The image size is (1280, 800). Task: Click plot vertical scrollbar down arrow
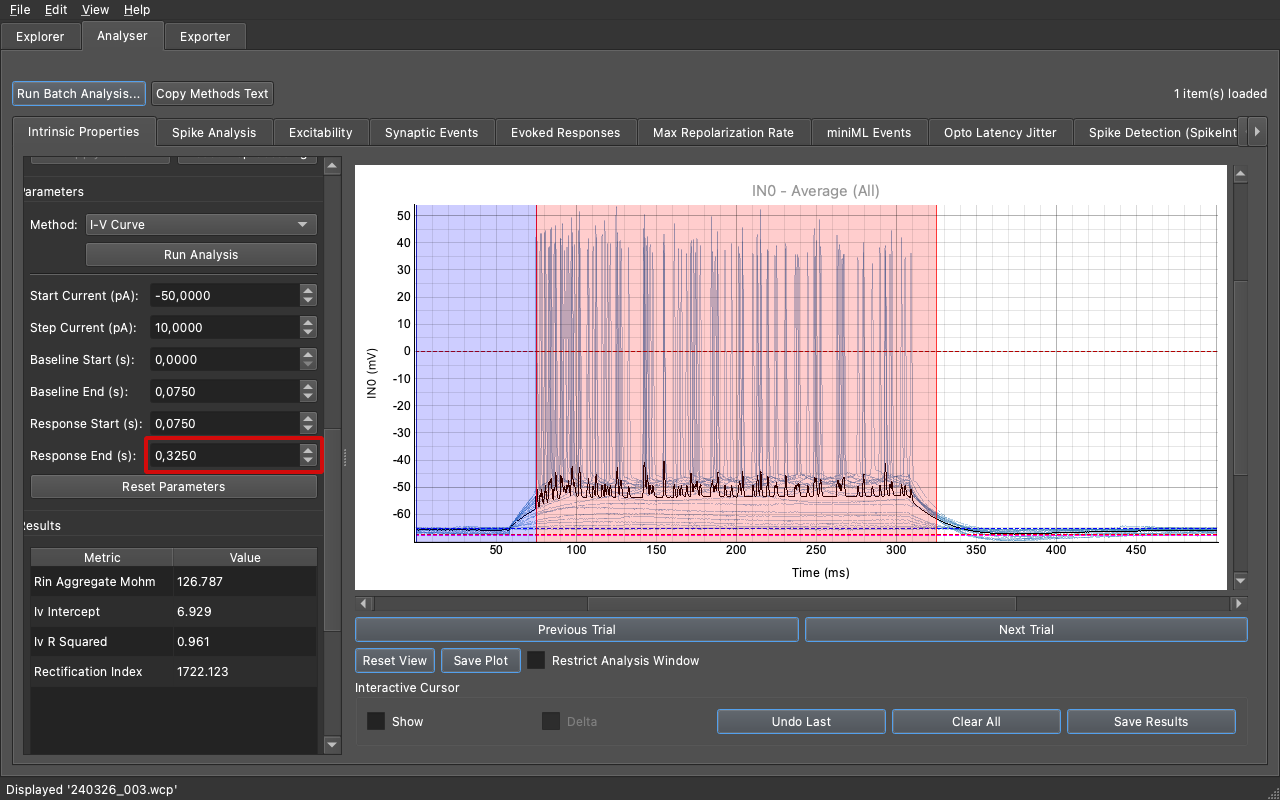(x=1240, y=581)
